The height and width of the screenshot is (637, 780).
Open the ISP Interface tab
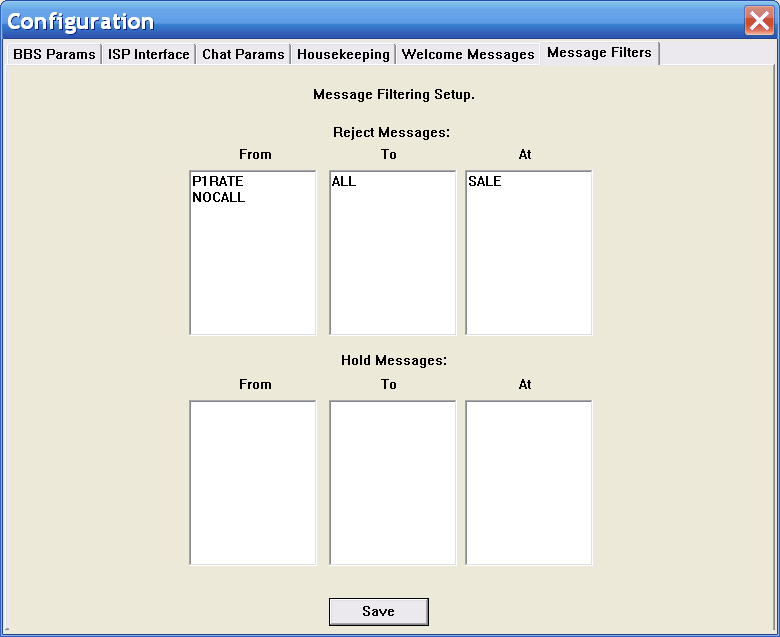point(148,54)
